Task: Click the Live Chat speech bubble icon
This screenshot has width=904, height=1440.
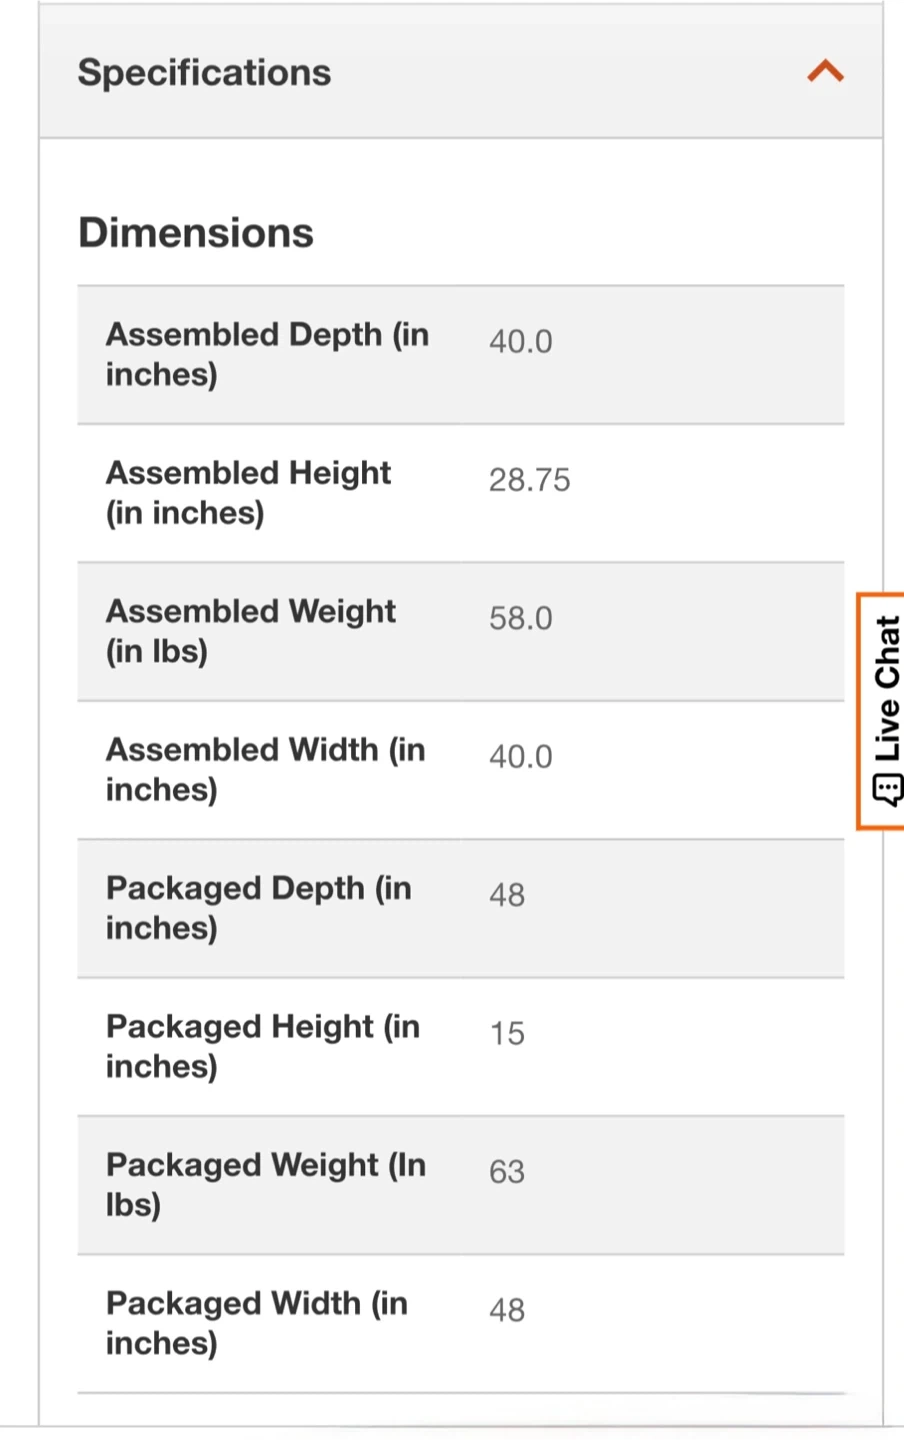Action: point(887,790)
